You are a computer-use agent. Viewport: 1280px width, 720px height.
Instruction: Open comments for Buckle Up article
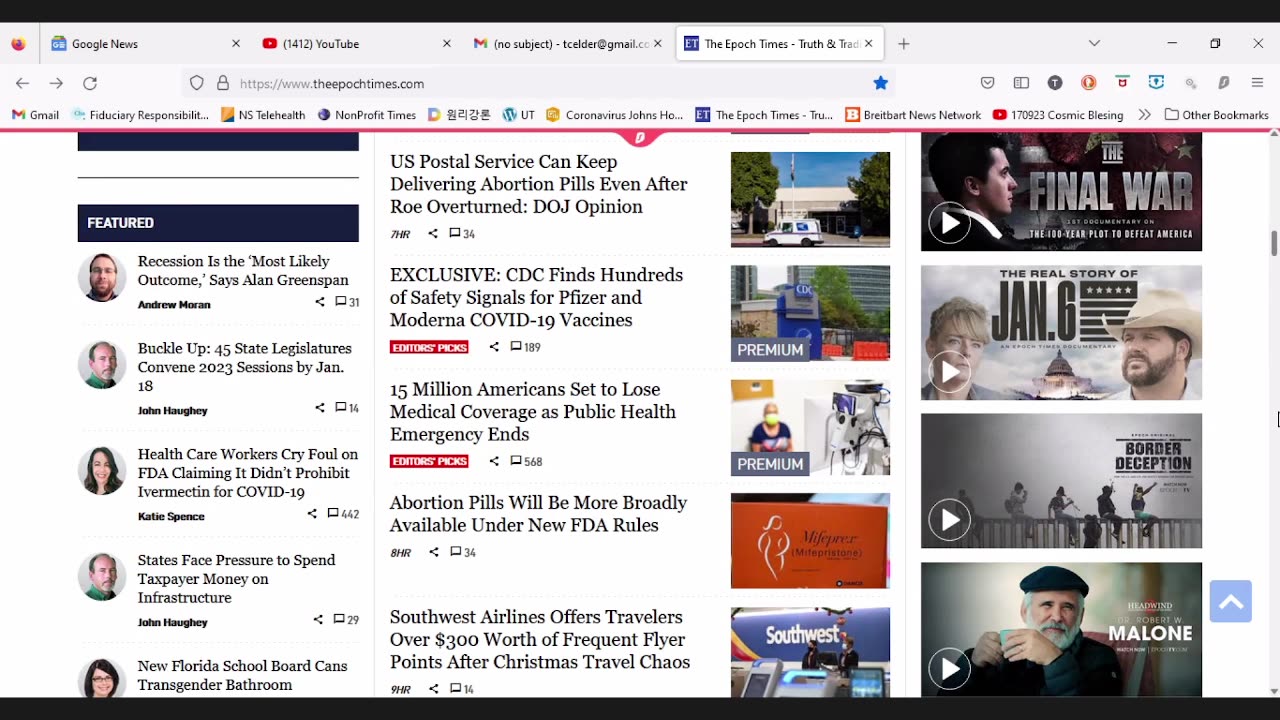(x=347, y=408)
